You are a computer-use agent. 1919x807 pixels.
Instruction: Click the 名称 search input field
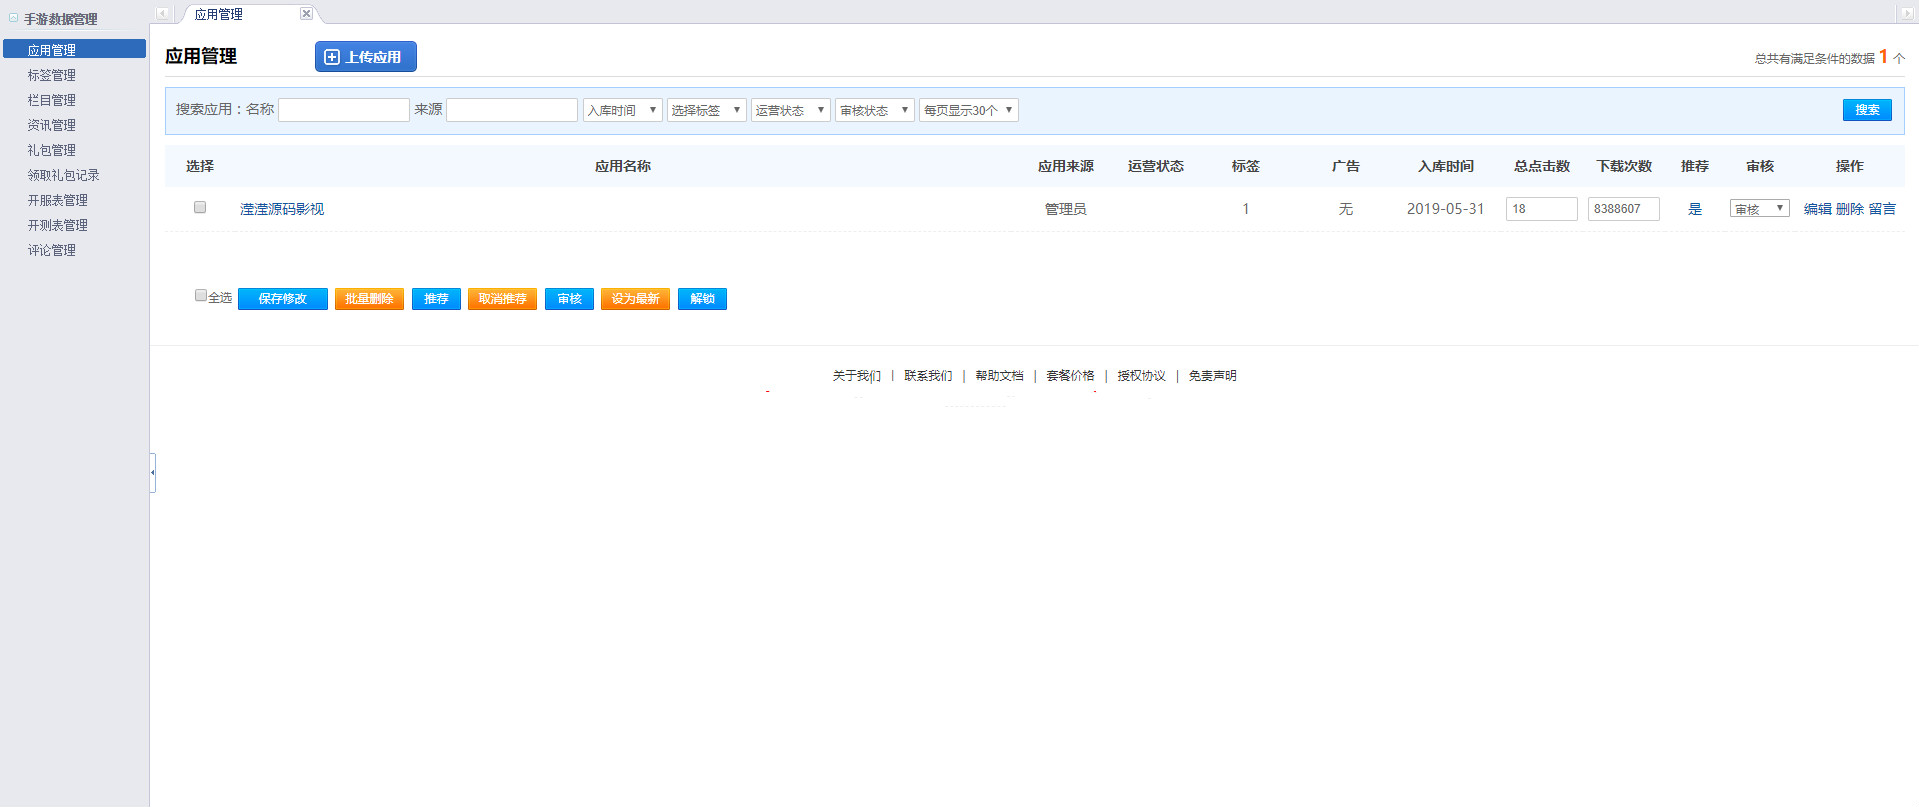point(343,110)
